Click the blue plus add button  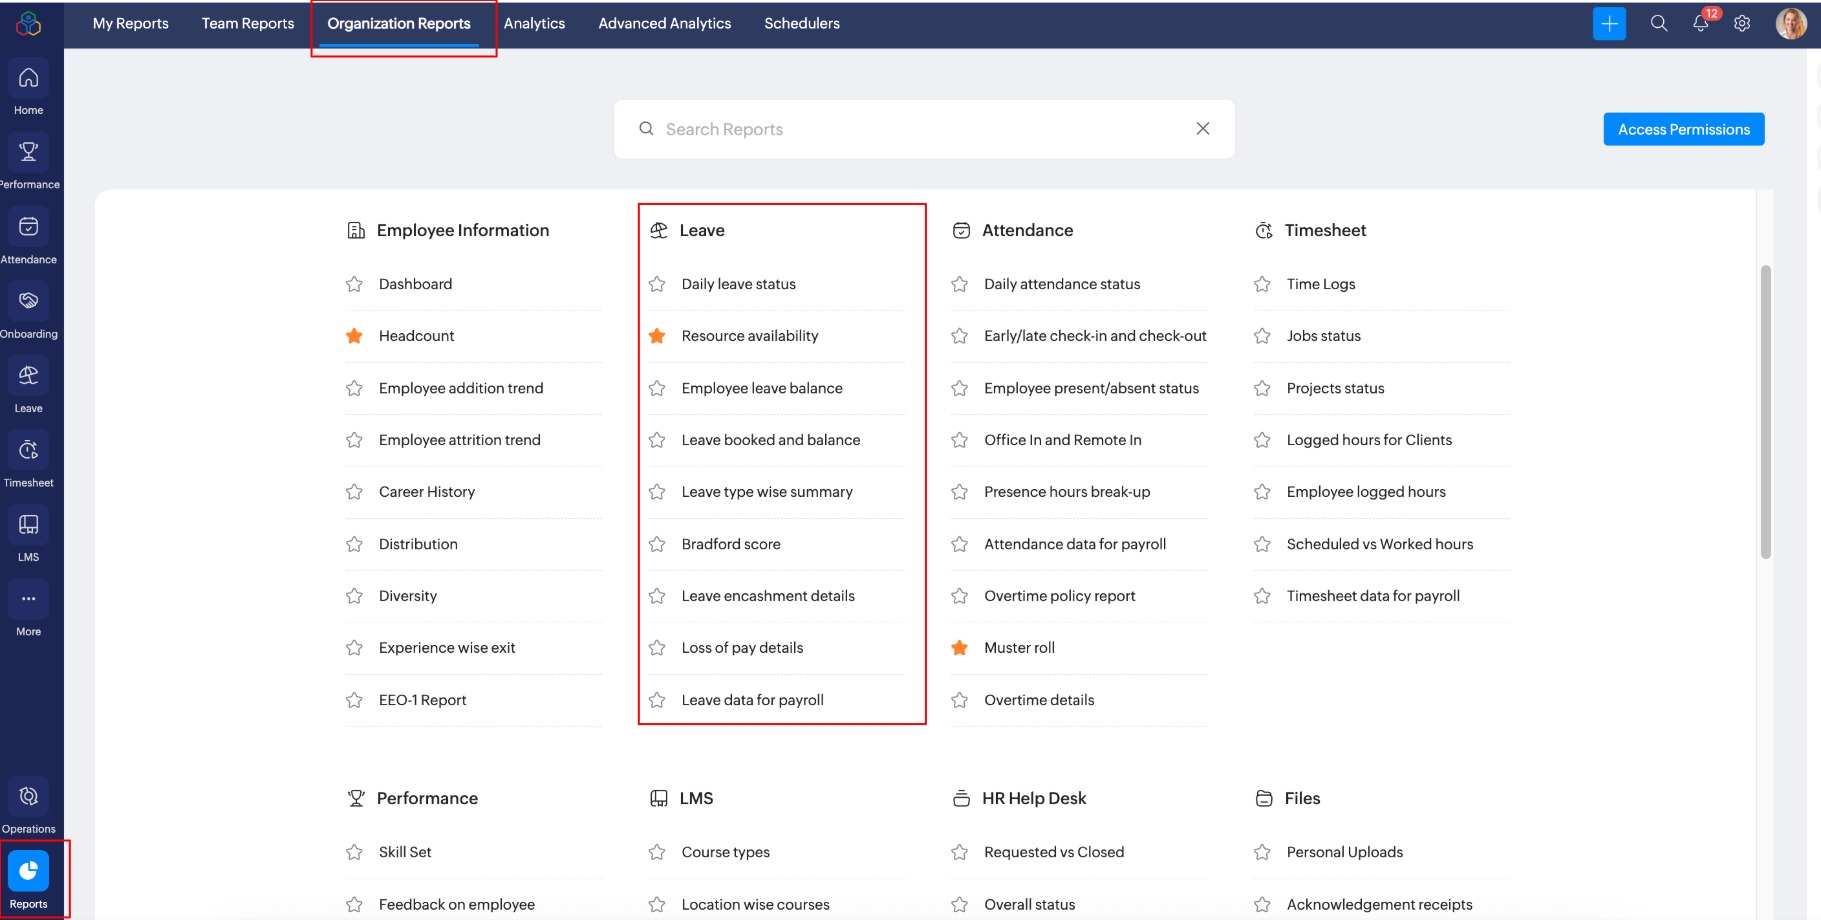1609,24
